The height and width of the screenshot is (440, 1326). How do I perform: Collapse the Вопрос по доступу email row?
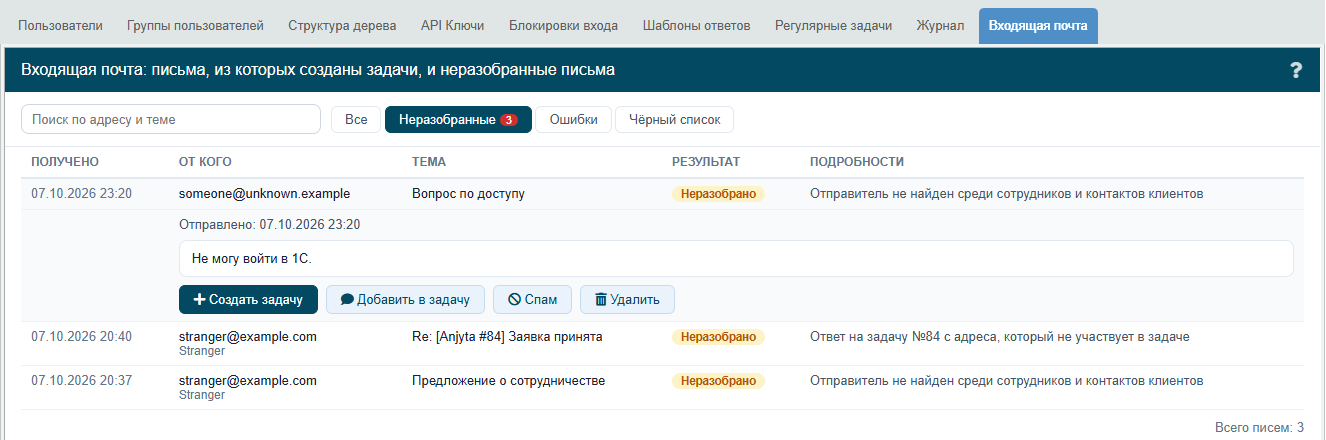(x=662, y=194)
